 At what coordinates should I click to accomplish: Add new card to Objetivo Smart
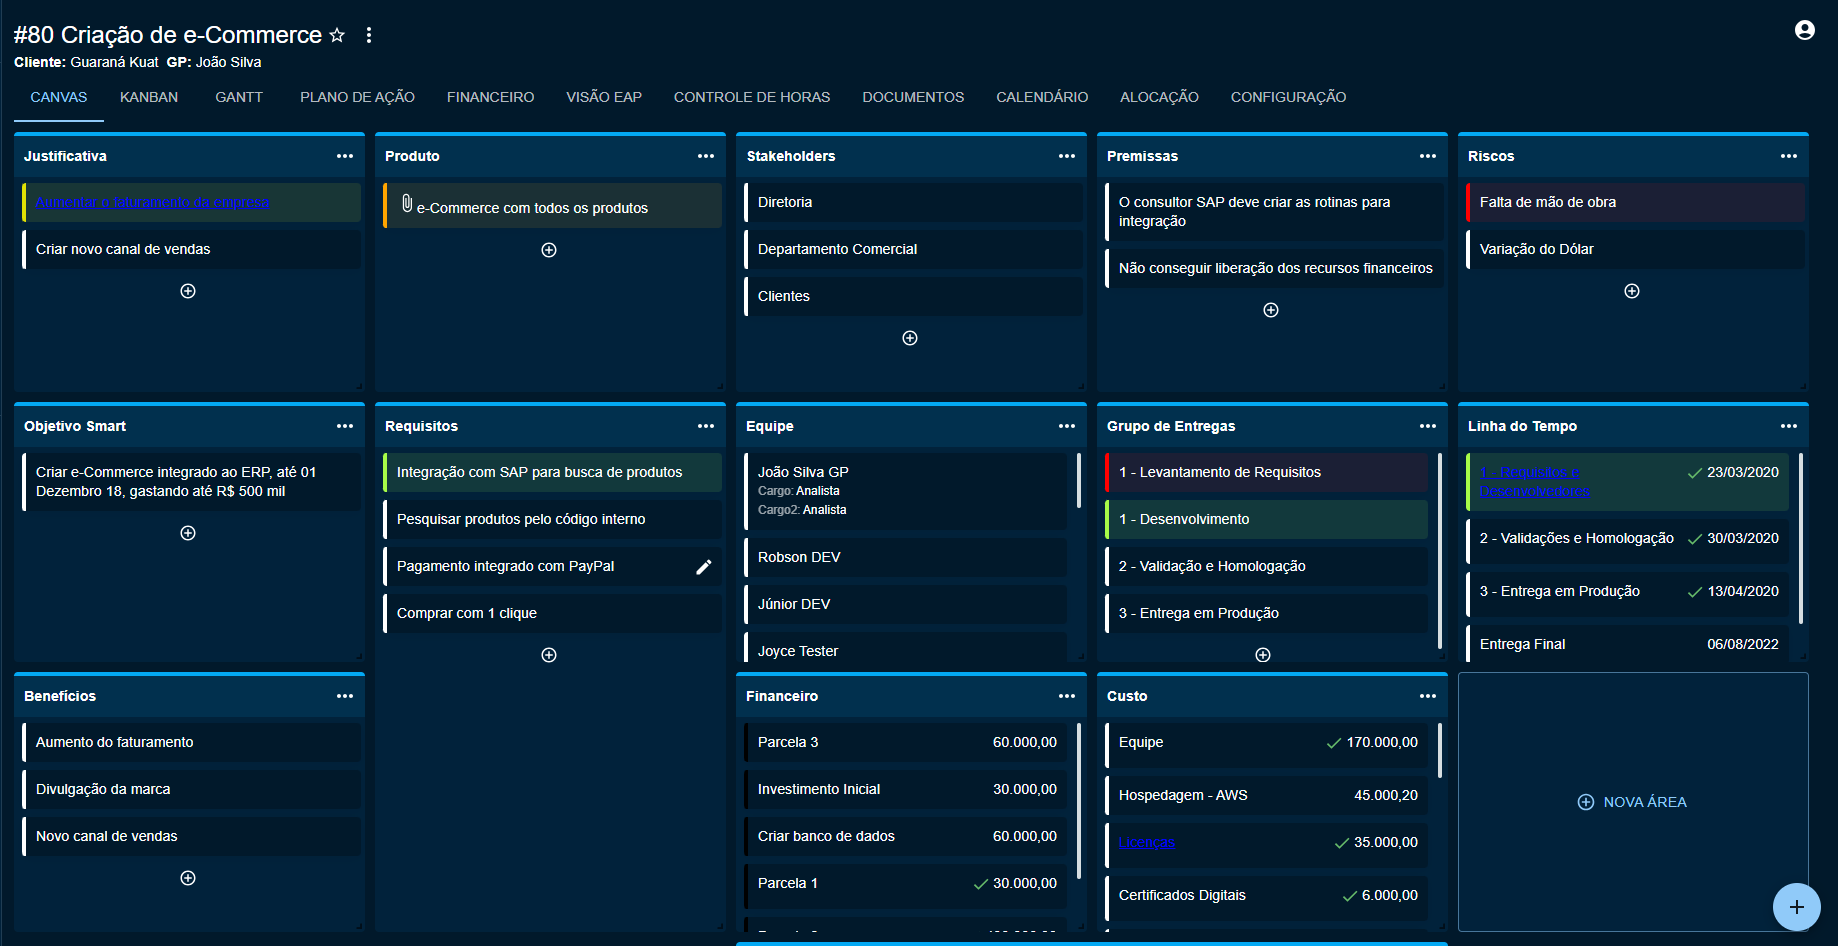click(x=188, y=533)
